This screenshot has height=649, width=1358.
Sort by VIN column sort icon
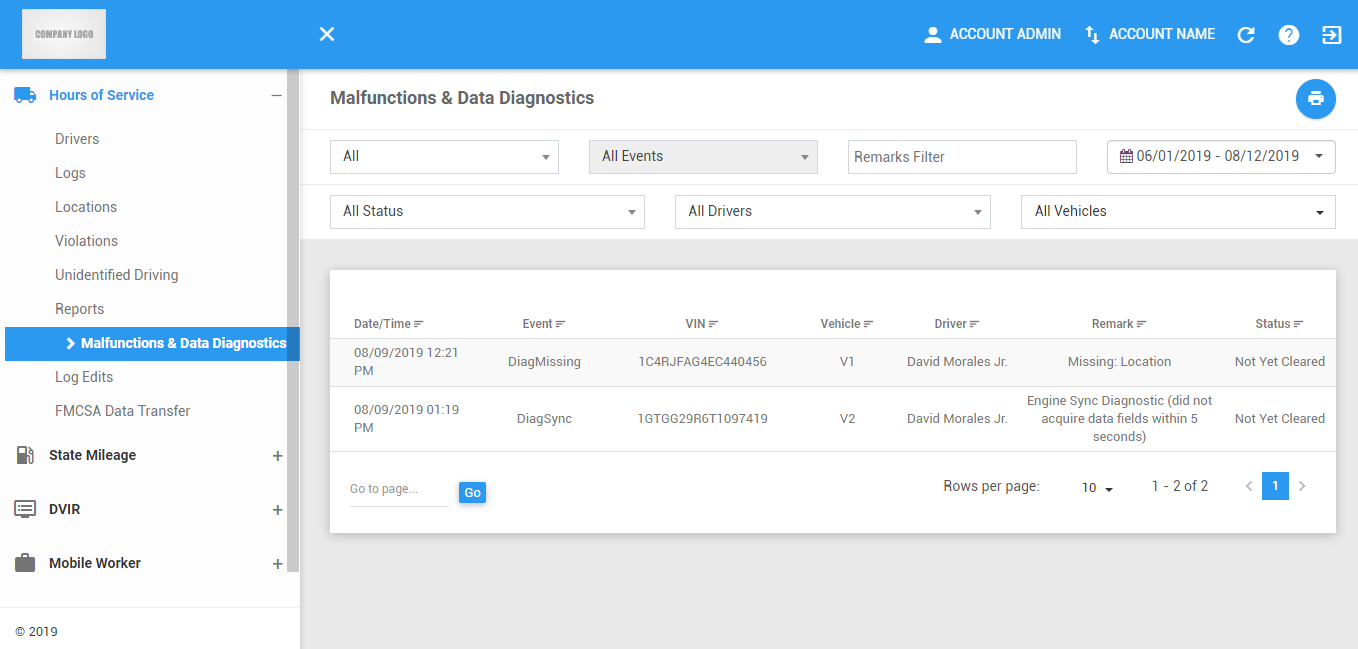point(714,324)
